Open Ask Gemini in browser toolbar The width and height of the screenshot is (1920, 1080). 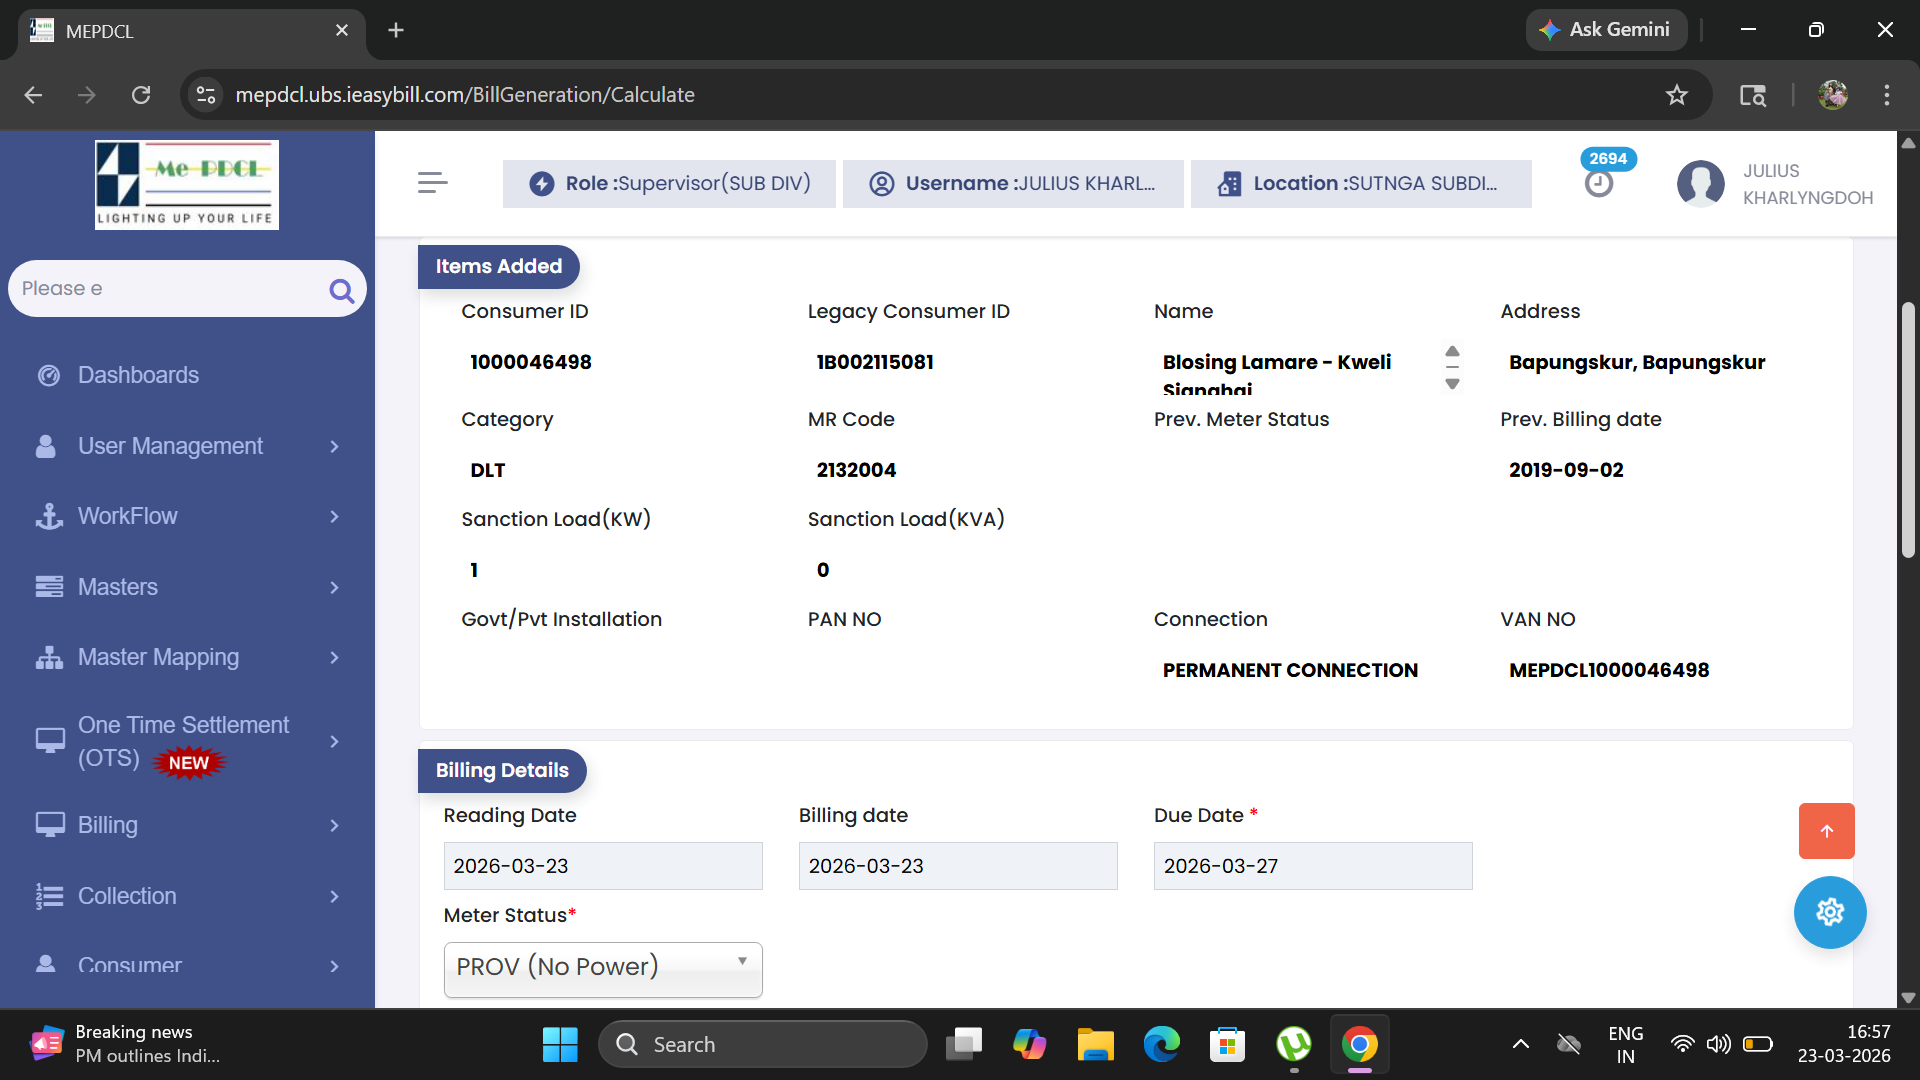coord(1605,30)
